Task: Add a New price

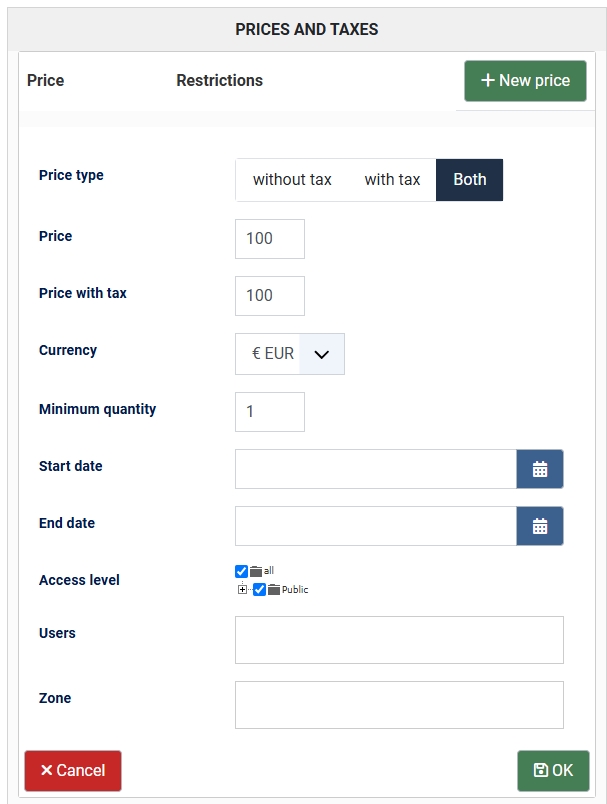Action: (x=525, y=81)
